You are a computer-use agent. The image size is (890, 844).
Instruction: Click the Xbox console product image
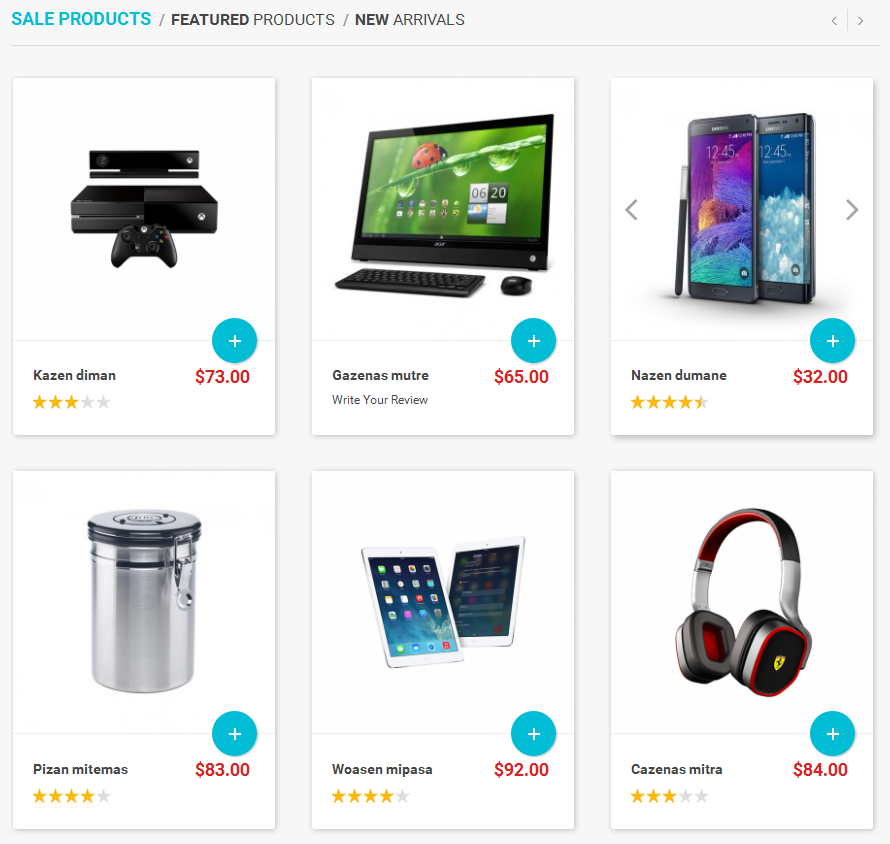144,209
